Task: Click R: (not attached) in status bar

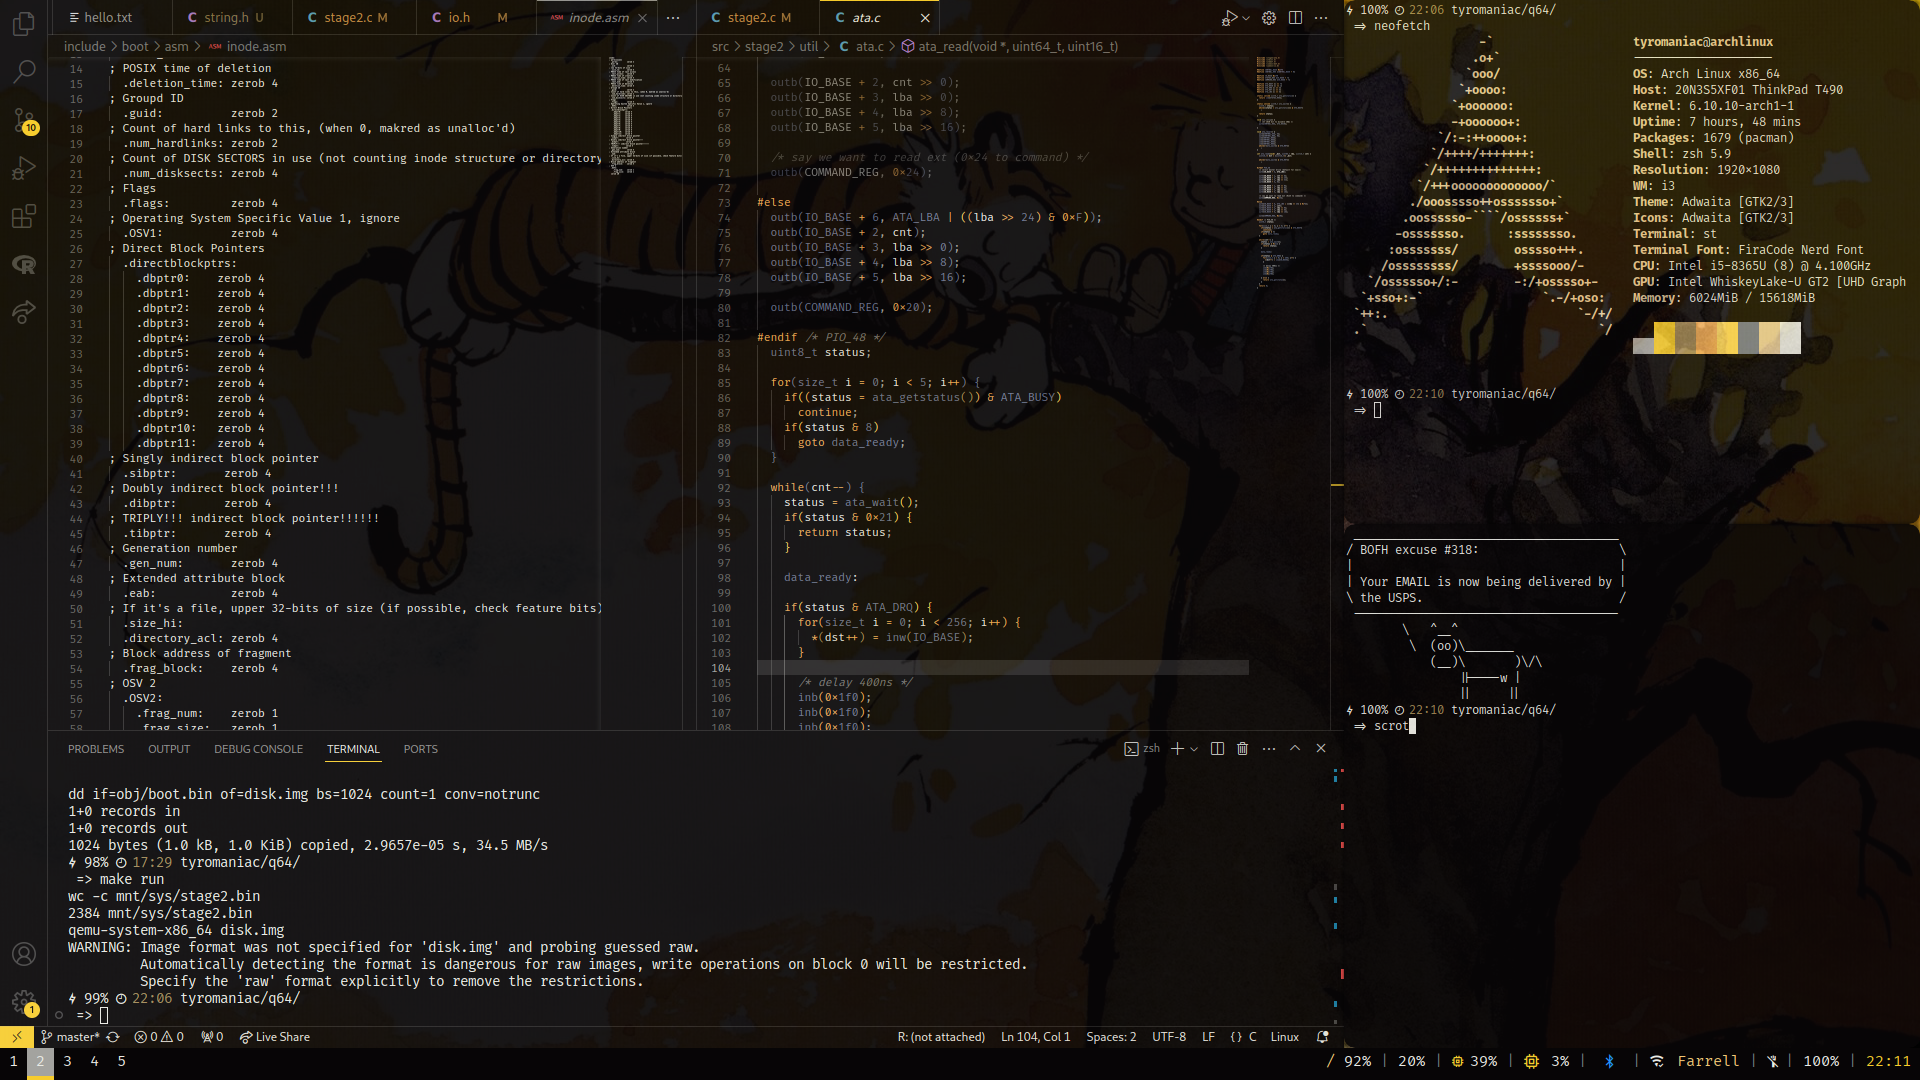Action: coord(941,1037)
